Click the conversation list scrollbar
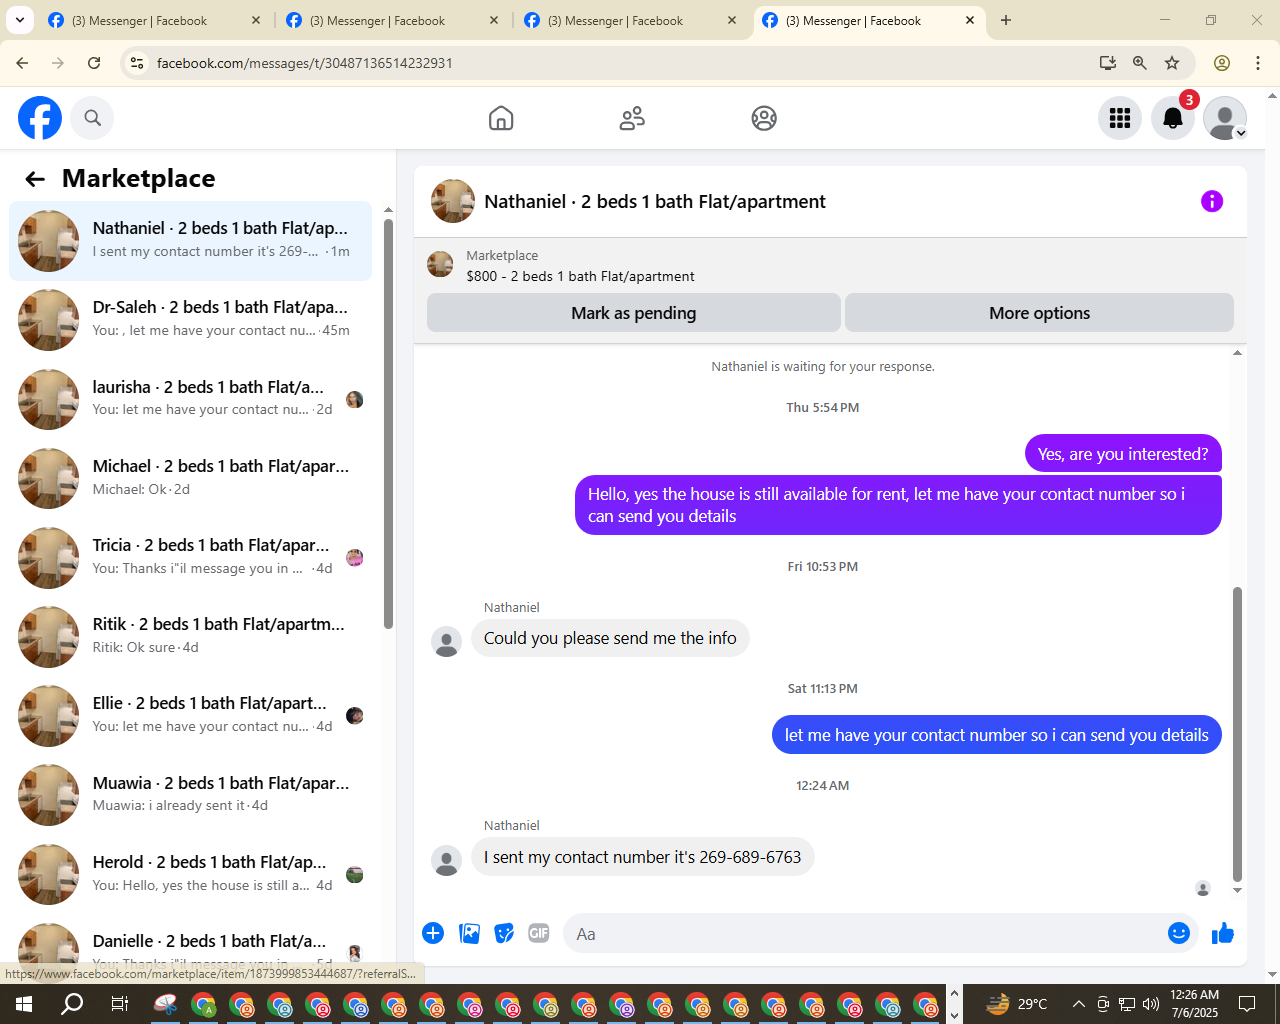The width and height of the screenshot is (1280, 1024). coord(388,425)
